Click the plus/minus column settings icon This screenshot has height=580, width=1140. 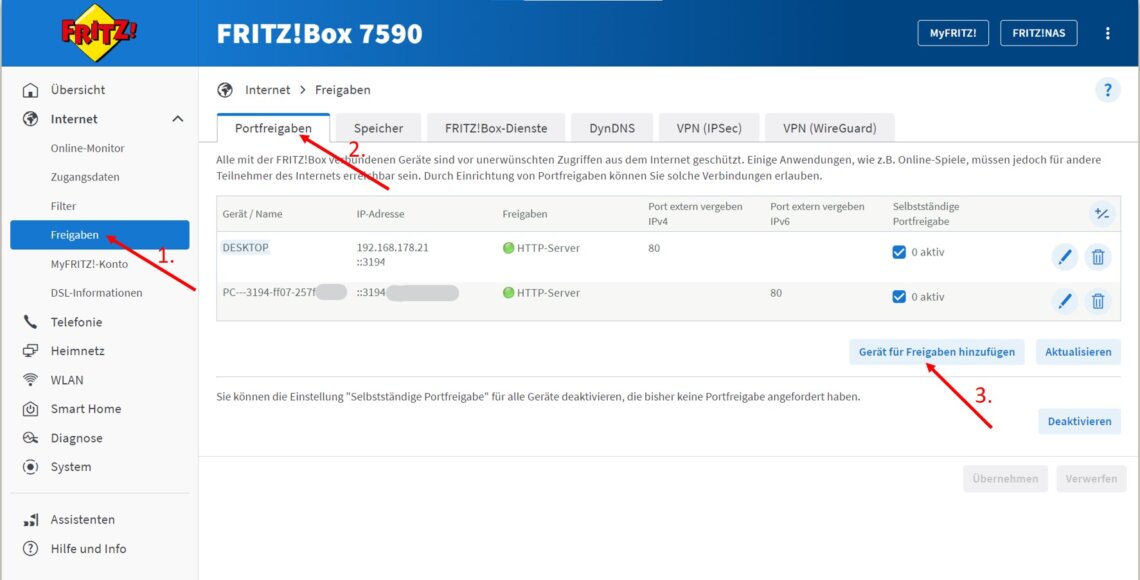tap(1101, 213)
